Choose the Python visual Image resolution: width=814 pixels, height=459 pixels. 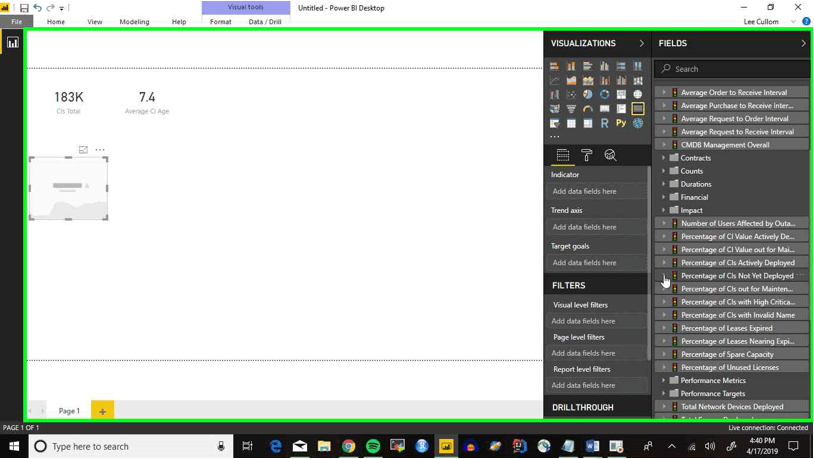click(621, 124)
